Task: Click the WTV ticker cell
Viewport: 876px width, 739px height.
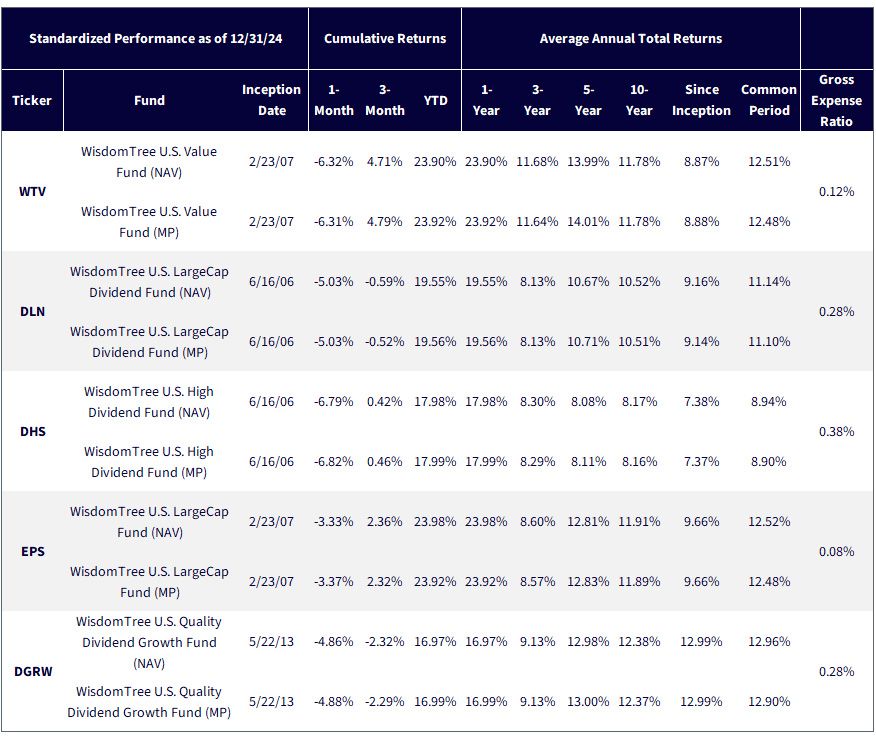Action: click(32, 192)
